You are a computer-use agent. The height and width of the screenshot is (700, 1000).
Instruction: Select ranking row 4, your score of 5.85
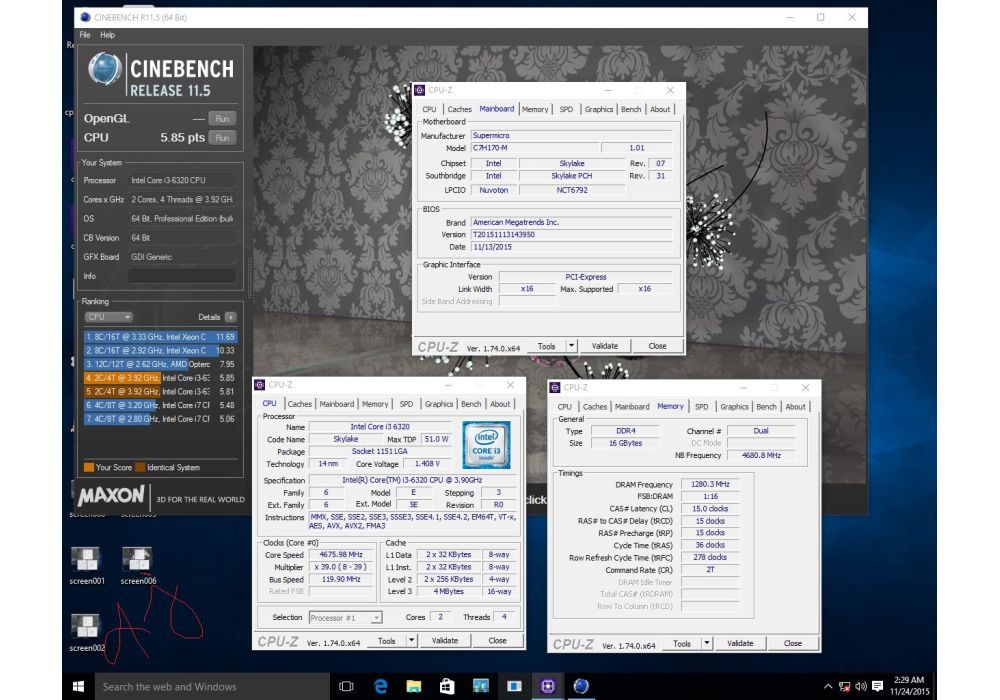(x=160, y=378)
